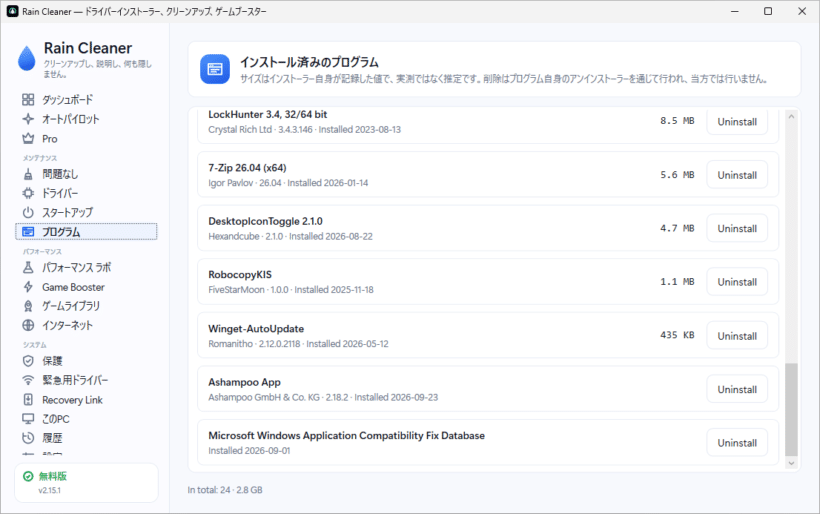The image size is (820, 514).
Task: Uninstall Ashampoo App
Action: [737, 389]
